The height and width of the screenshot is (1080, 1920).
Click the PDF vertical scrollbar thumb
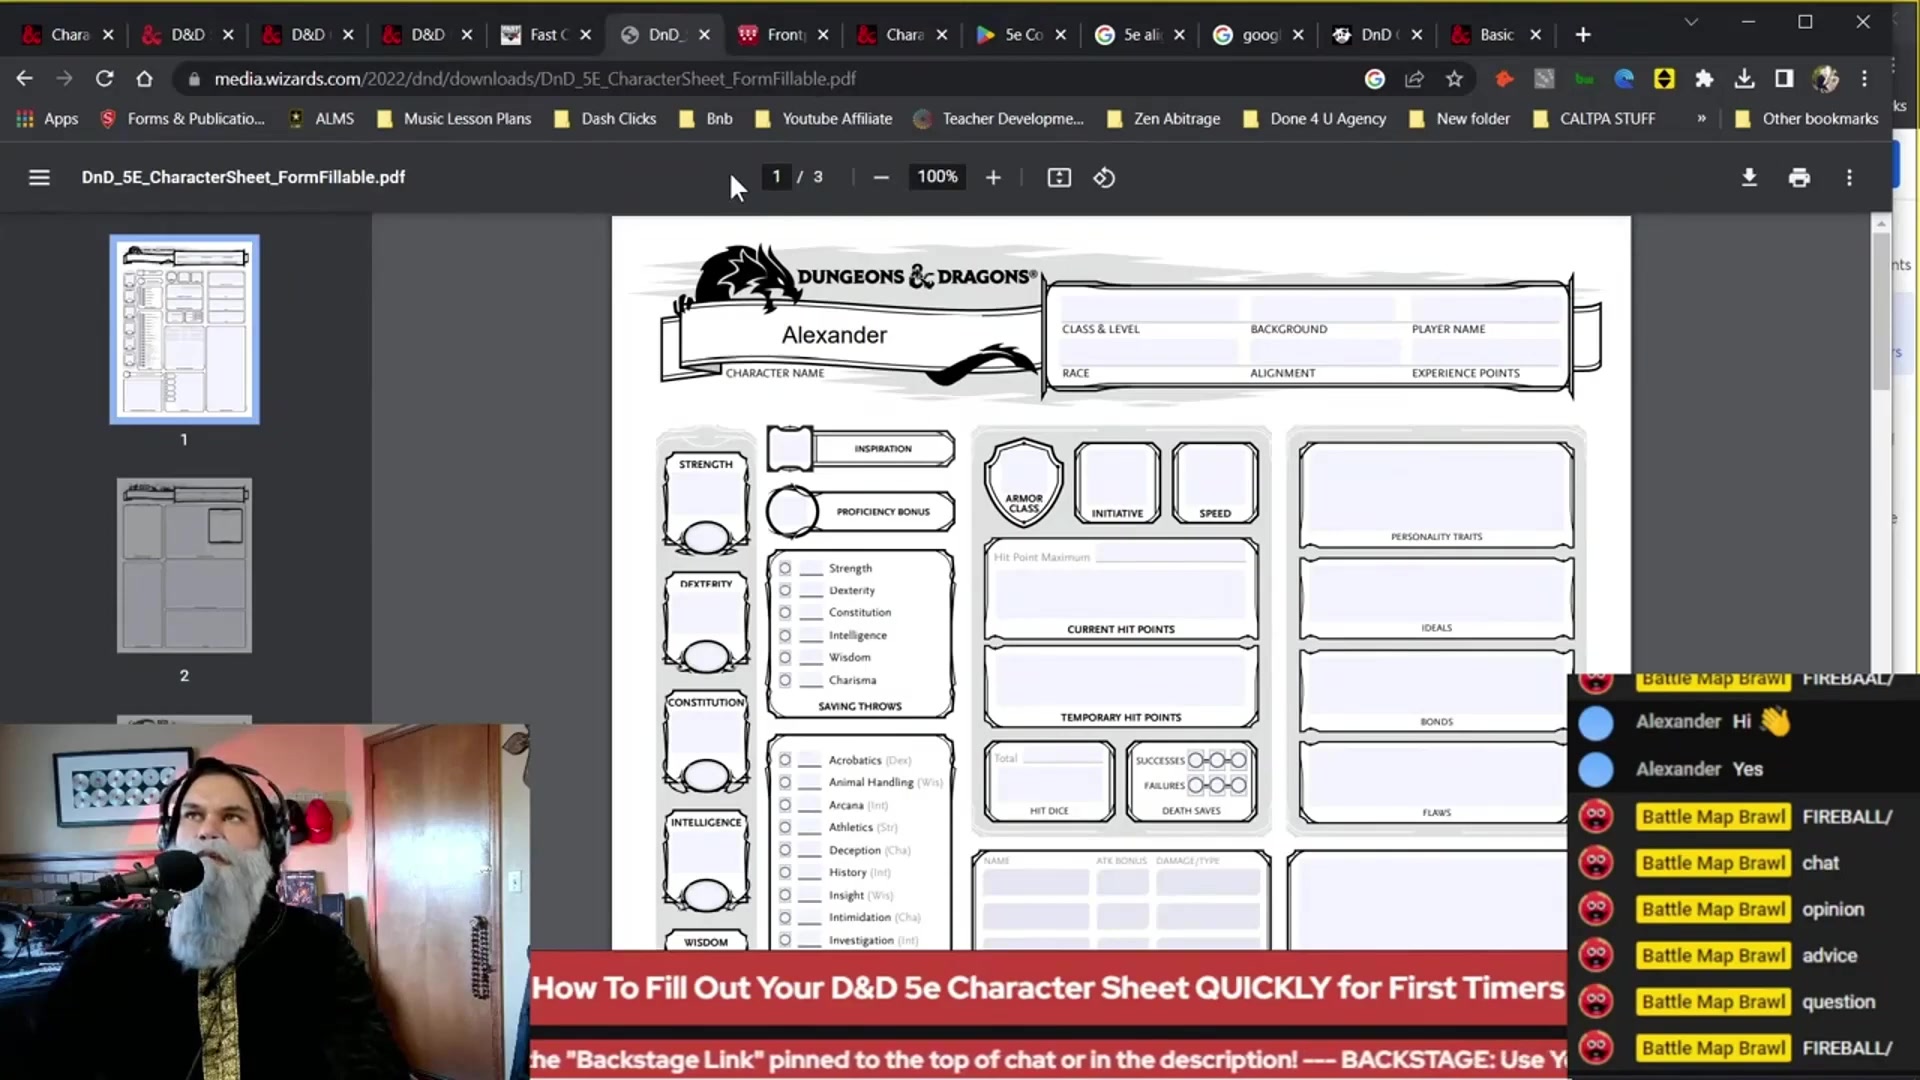(x=1881, y=310)
